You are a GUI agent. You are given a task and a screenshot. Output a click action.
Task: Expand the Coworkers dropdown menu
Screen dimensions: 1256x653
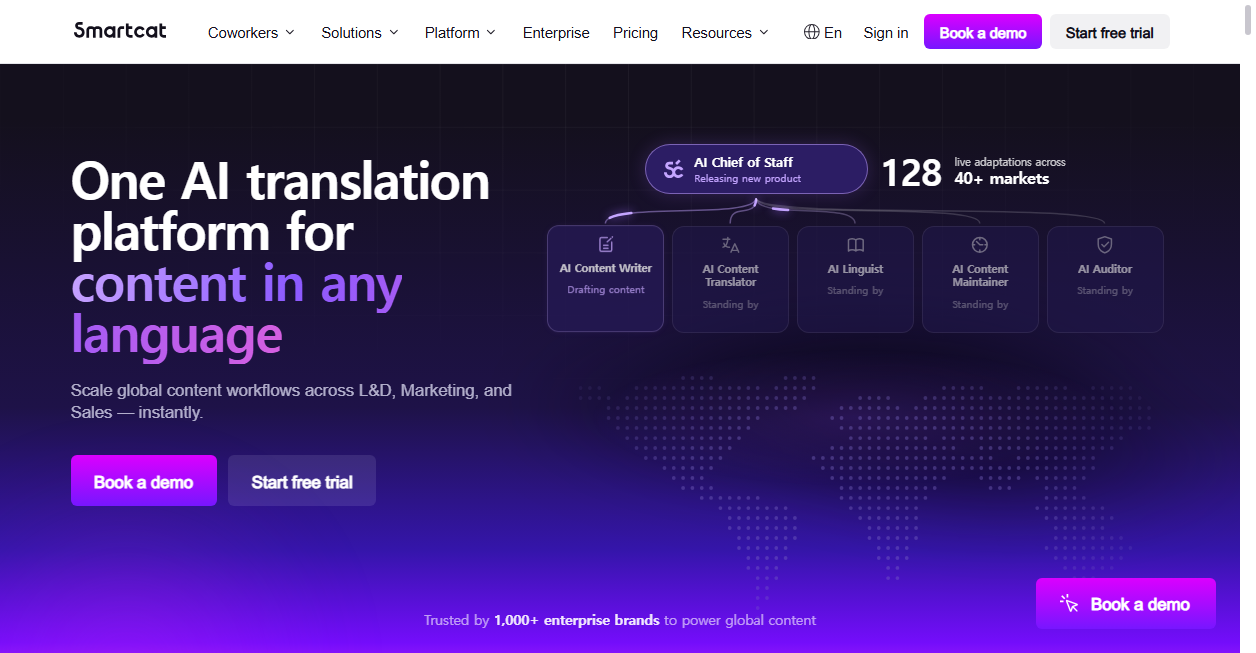click(x=251, y=32)
